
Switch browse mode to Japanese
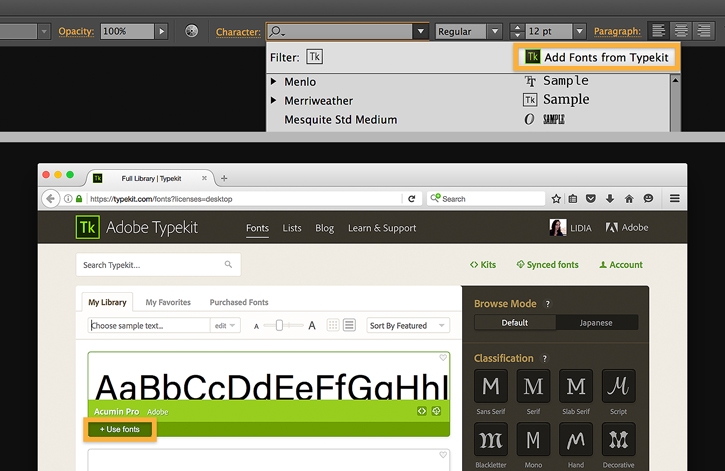[596, 323]
